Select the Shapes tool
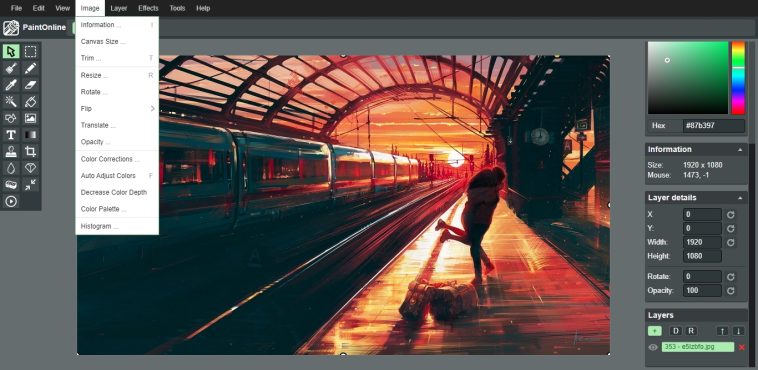This screenshot has width=758, height=370. pyautogui.click(x=11, y=118)
